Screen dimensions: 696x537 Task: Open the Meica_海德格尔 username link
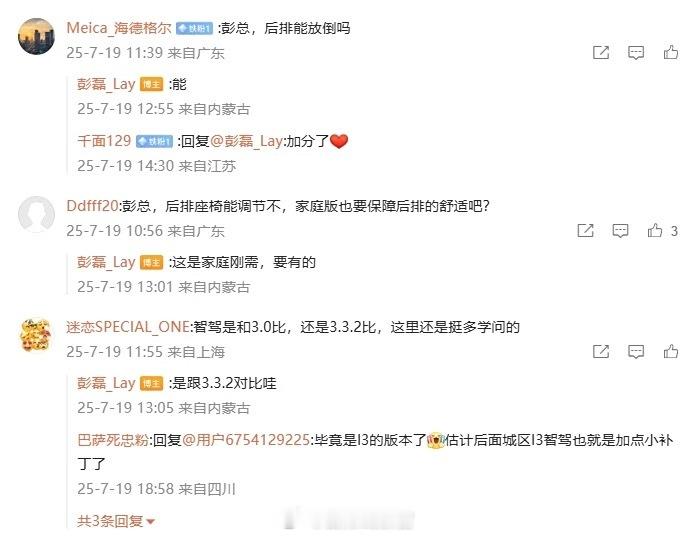(x=119, y=28)
